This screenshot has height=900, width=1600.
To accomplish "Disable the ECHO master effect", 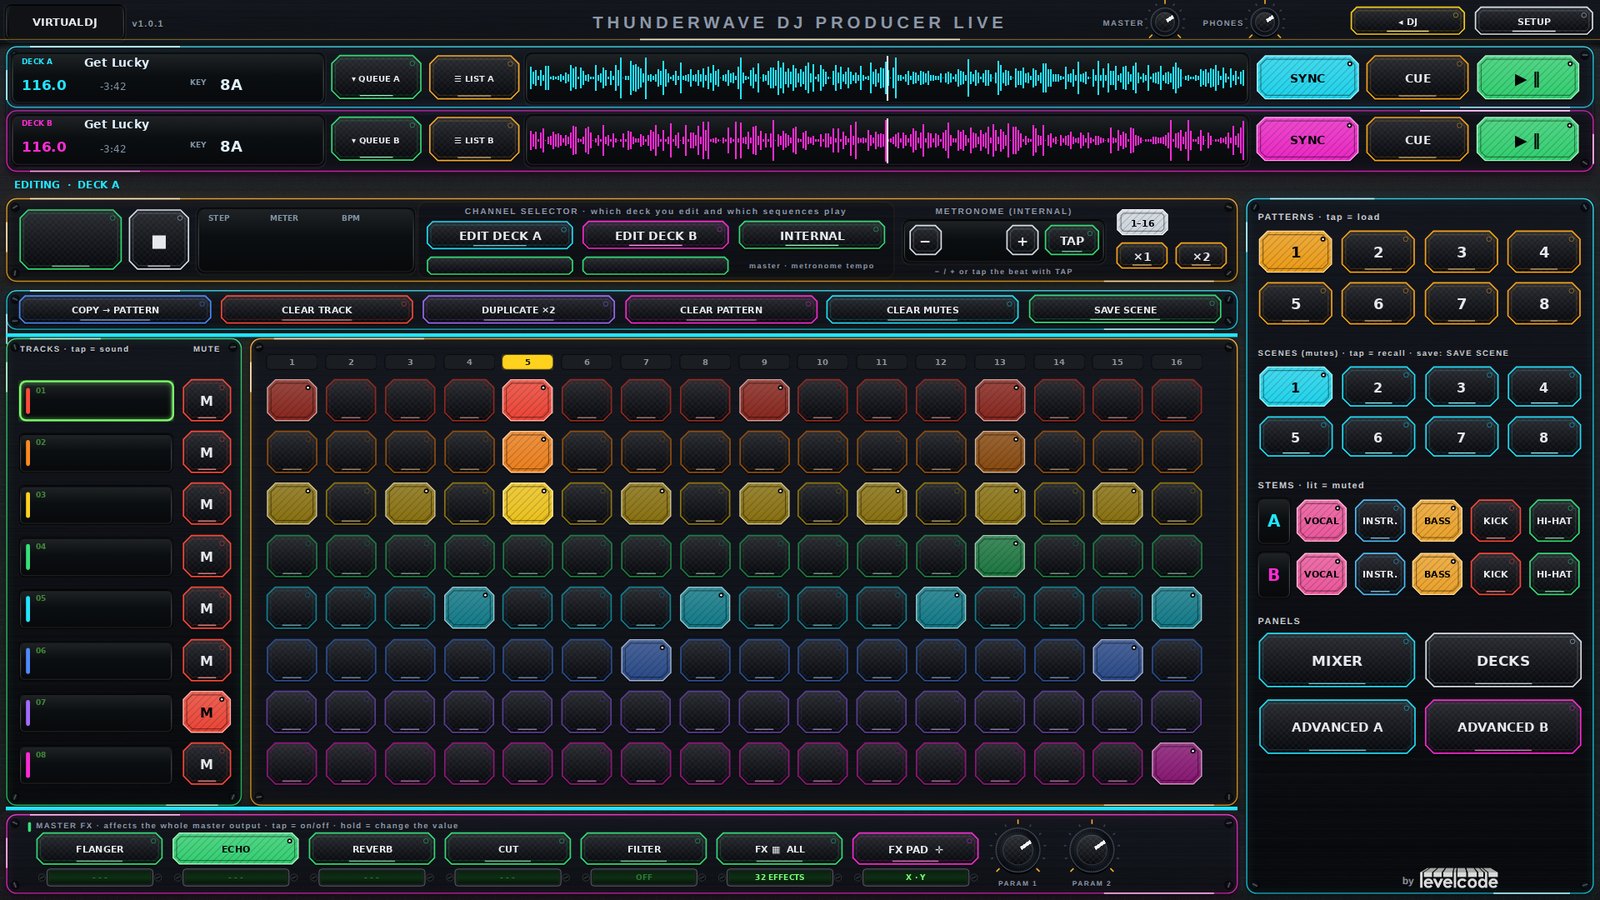I will 236,849.
